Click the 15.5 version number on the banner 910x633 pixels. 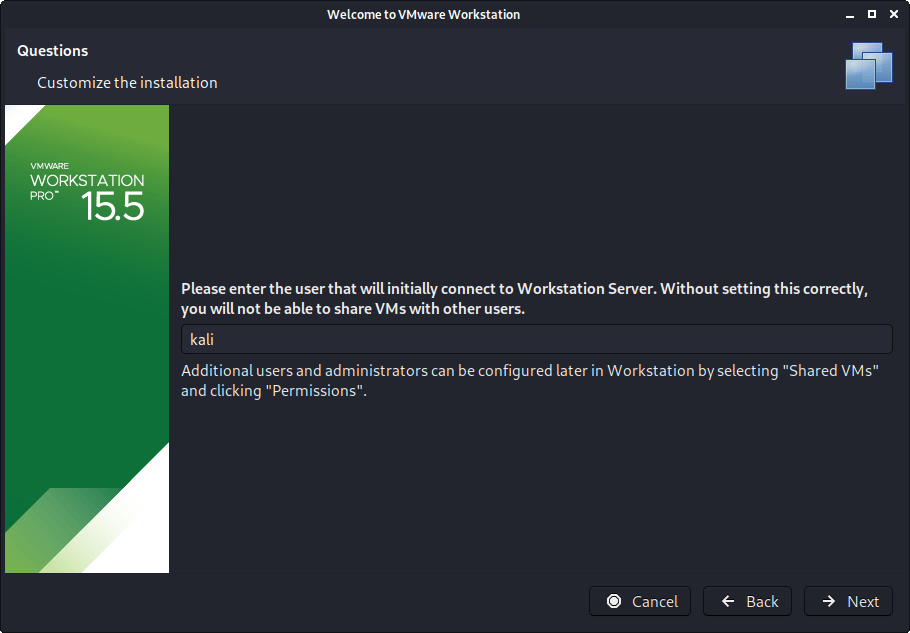[113, 206]
